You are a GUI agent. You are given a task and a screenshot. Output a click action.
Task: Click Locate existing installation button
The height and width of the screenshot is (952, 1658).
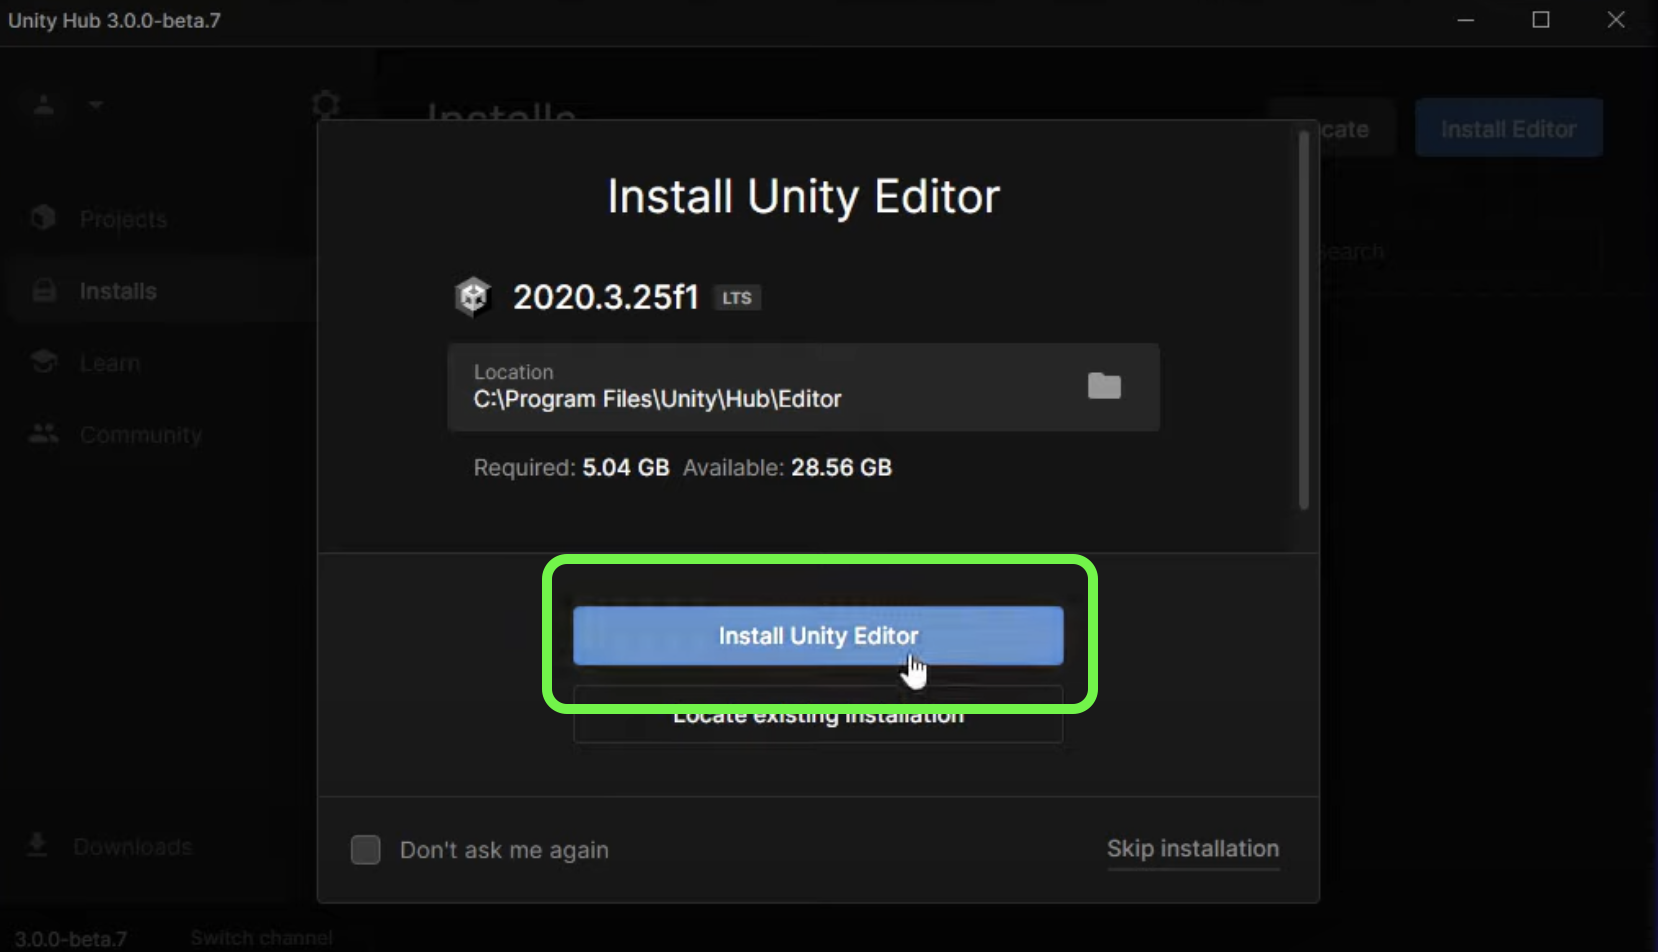click(818, 716)
